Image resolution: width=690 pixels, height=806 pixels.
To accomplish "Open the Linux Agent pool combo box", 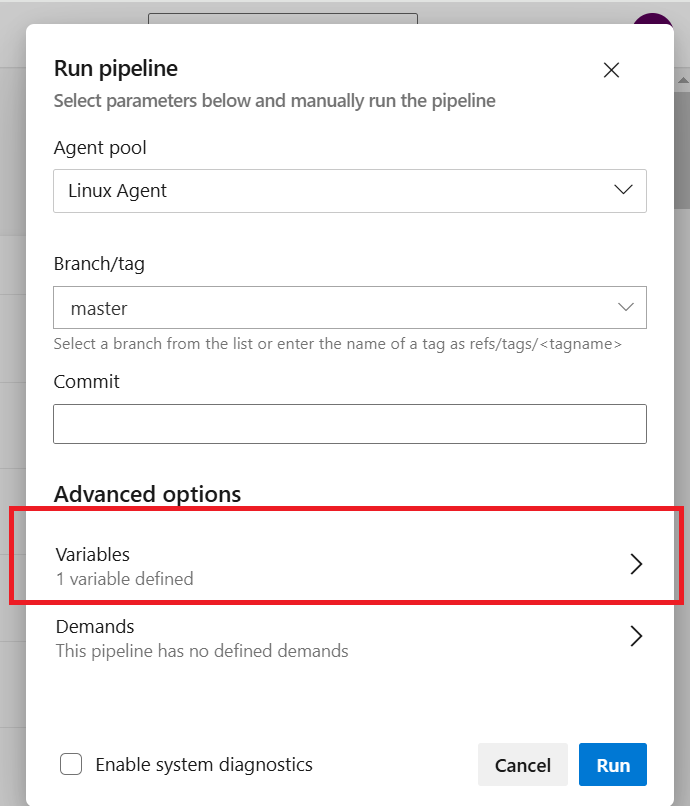I will [x=350, y=191].
